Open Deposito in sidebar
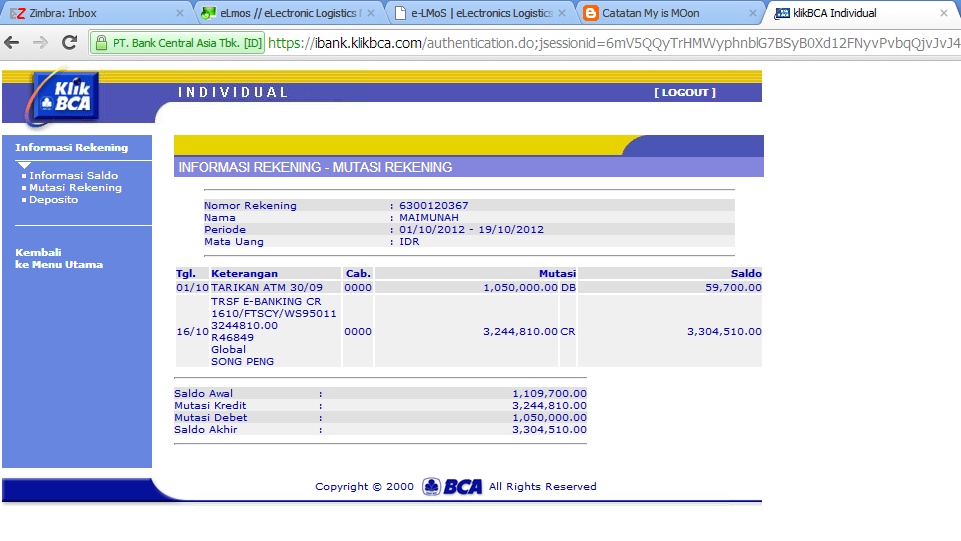The image size is (961, 541). coord(53,200)
